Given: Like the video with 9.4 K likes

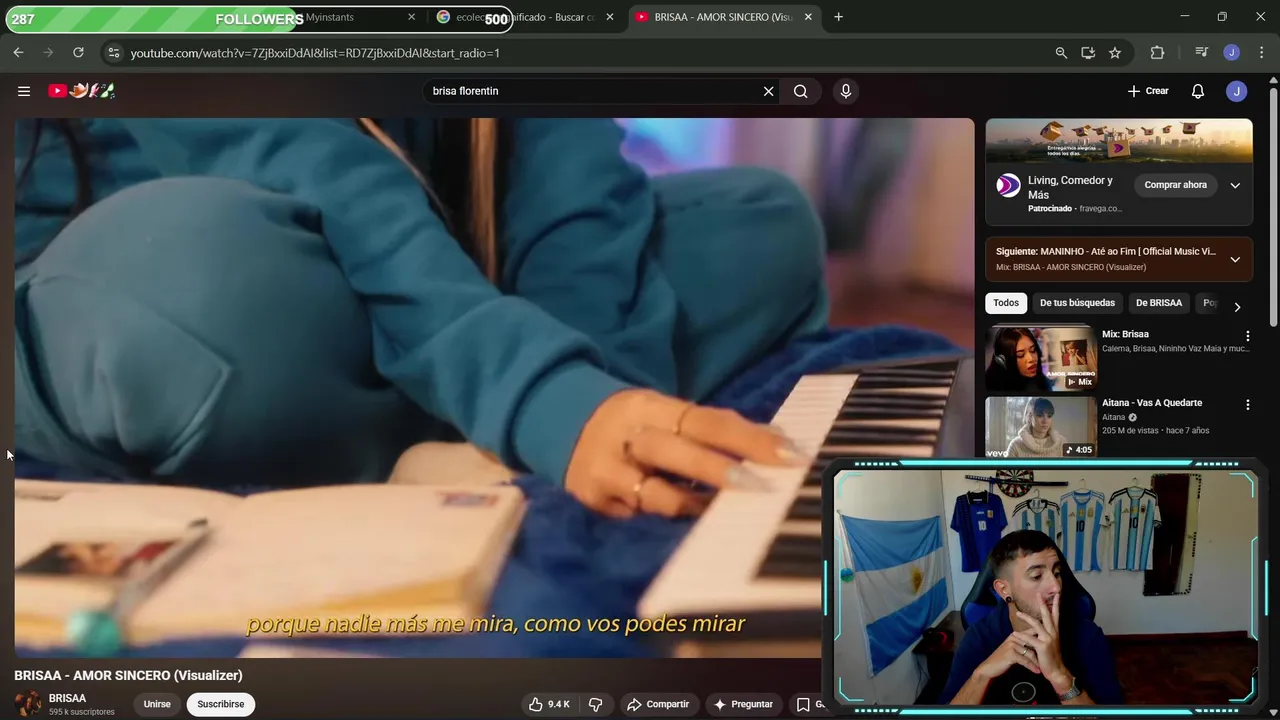Looking at the screenshot, I should tap(549, 704).
